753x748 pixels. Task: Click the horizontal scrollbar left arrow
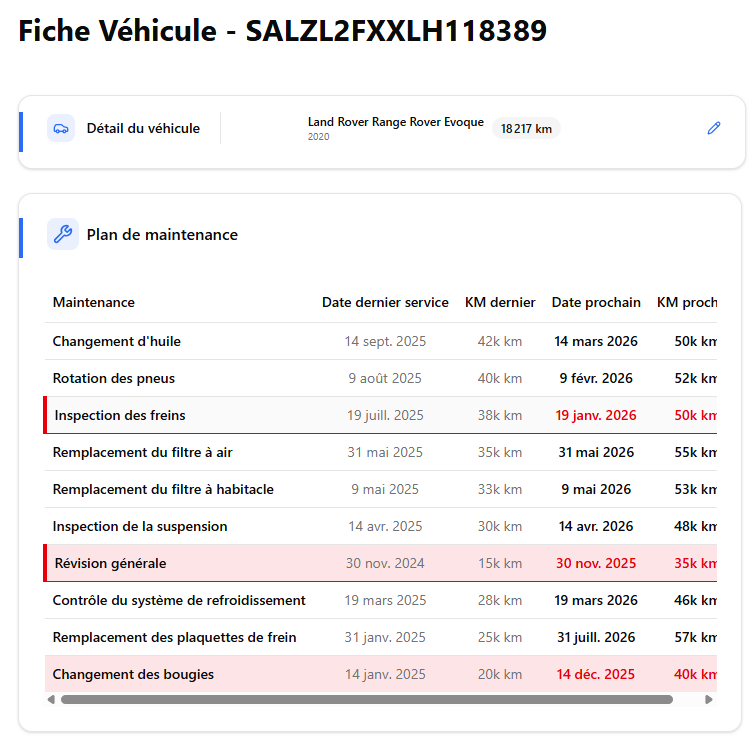coord(51,699)
